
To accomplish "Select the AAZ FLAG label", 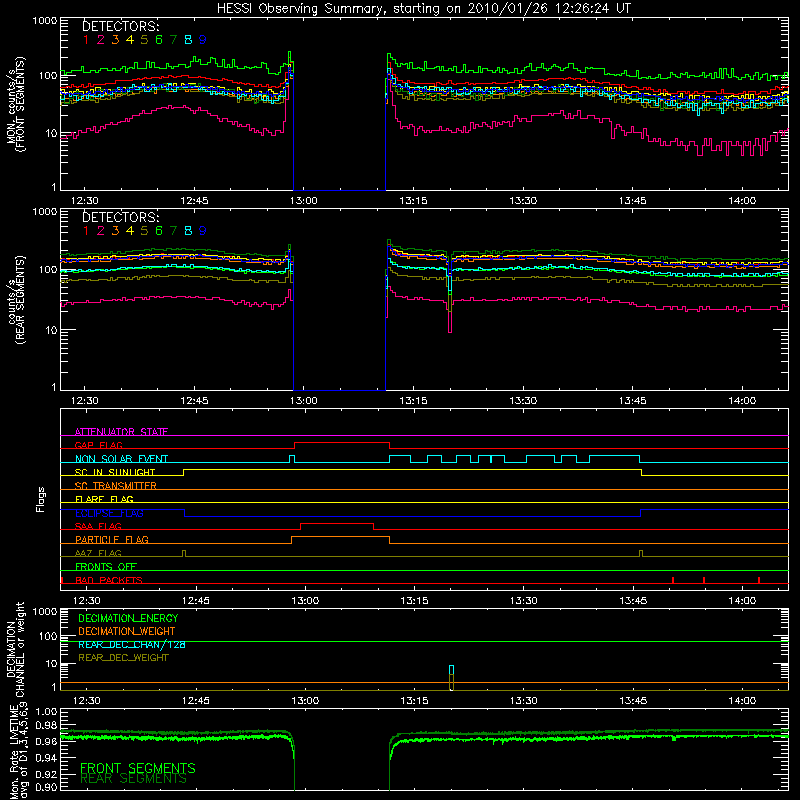I will point(98,553).
